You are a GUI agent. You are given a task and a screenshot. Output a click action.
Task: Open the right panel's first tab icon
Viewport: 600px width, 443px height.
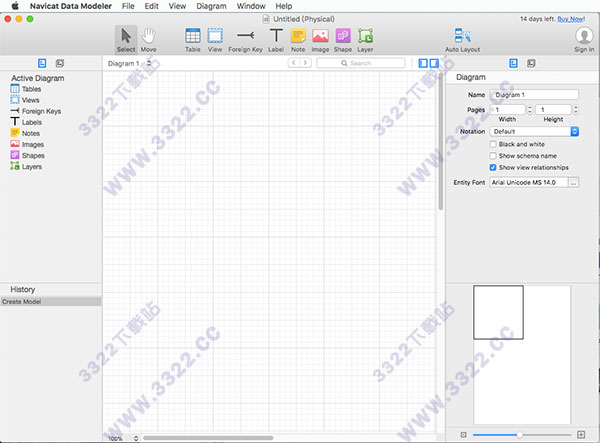[514, 63]
